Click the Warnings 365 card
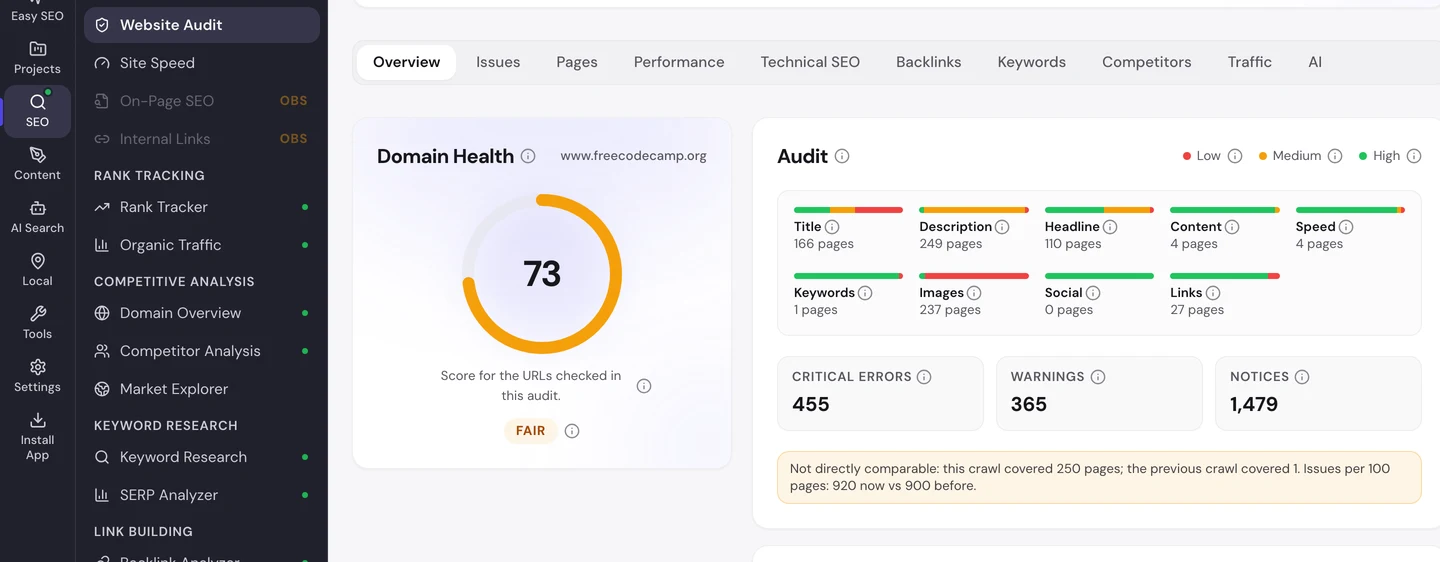Screen dimensions: 1440x562 tap(1099, 394)
